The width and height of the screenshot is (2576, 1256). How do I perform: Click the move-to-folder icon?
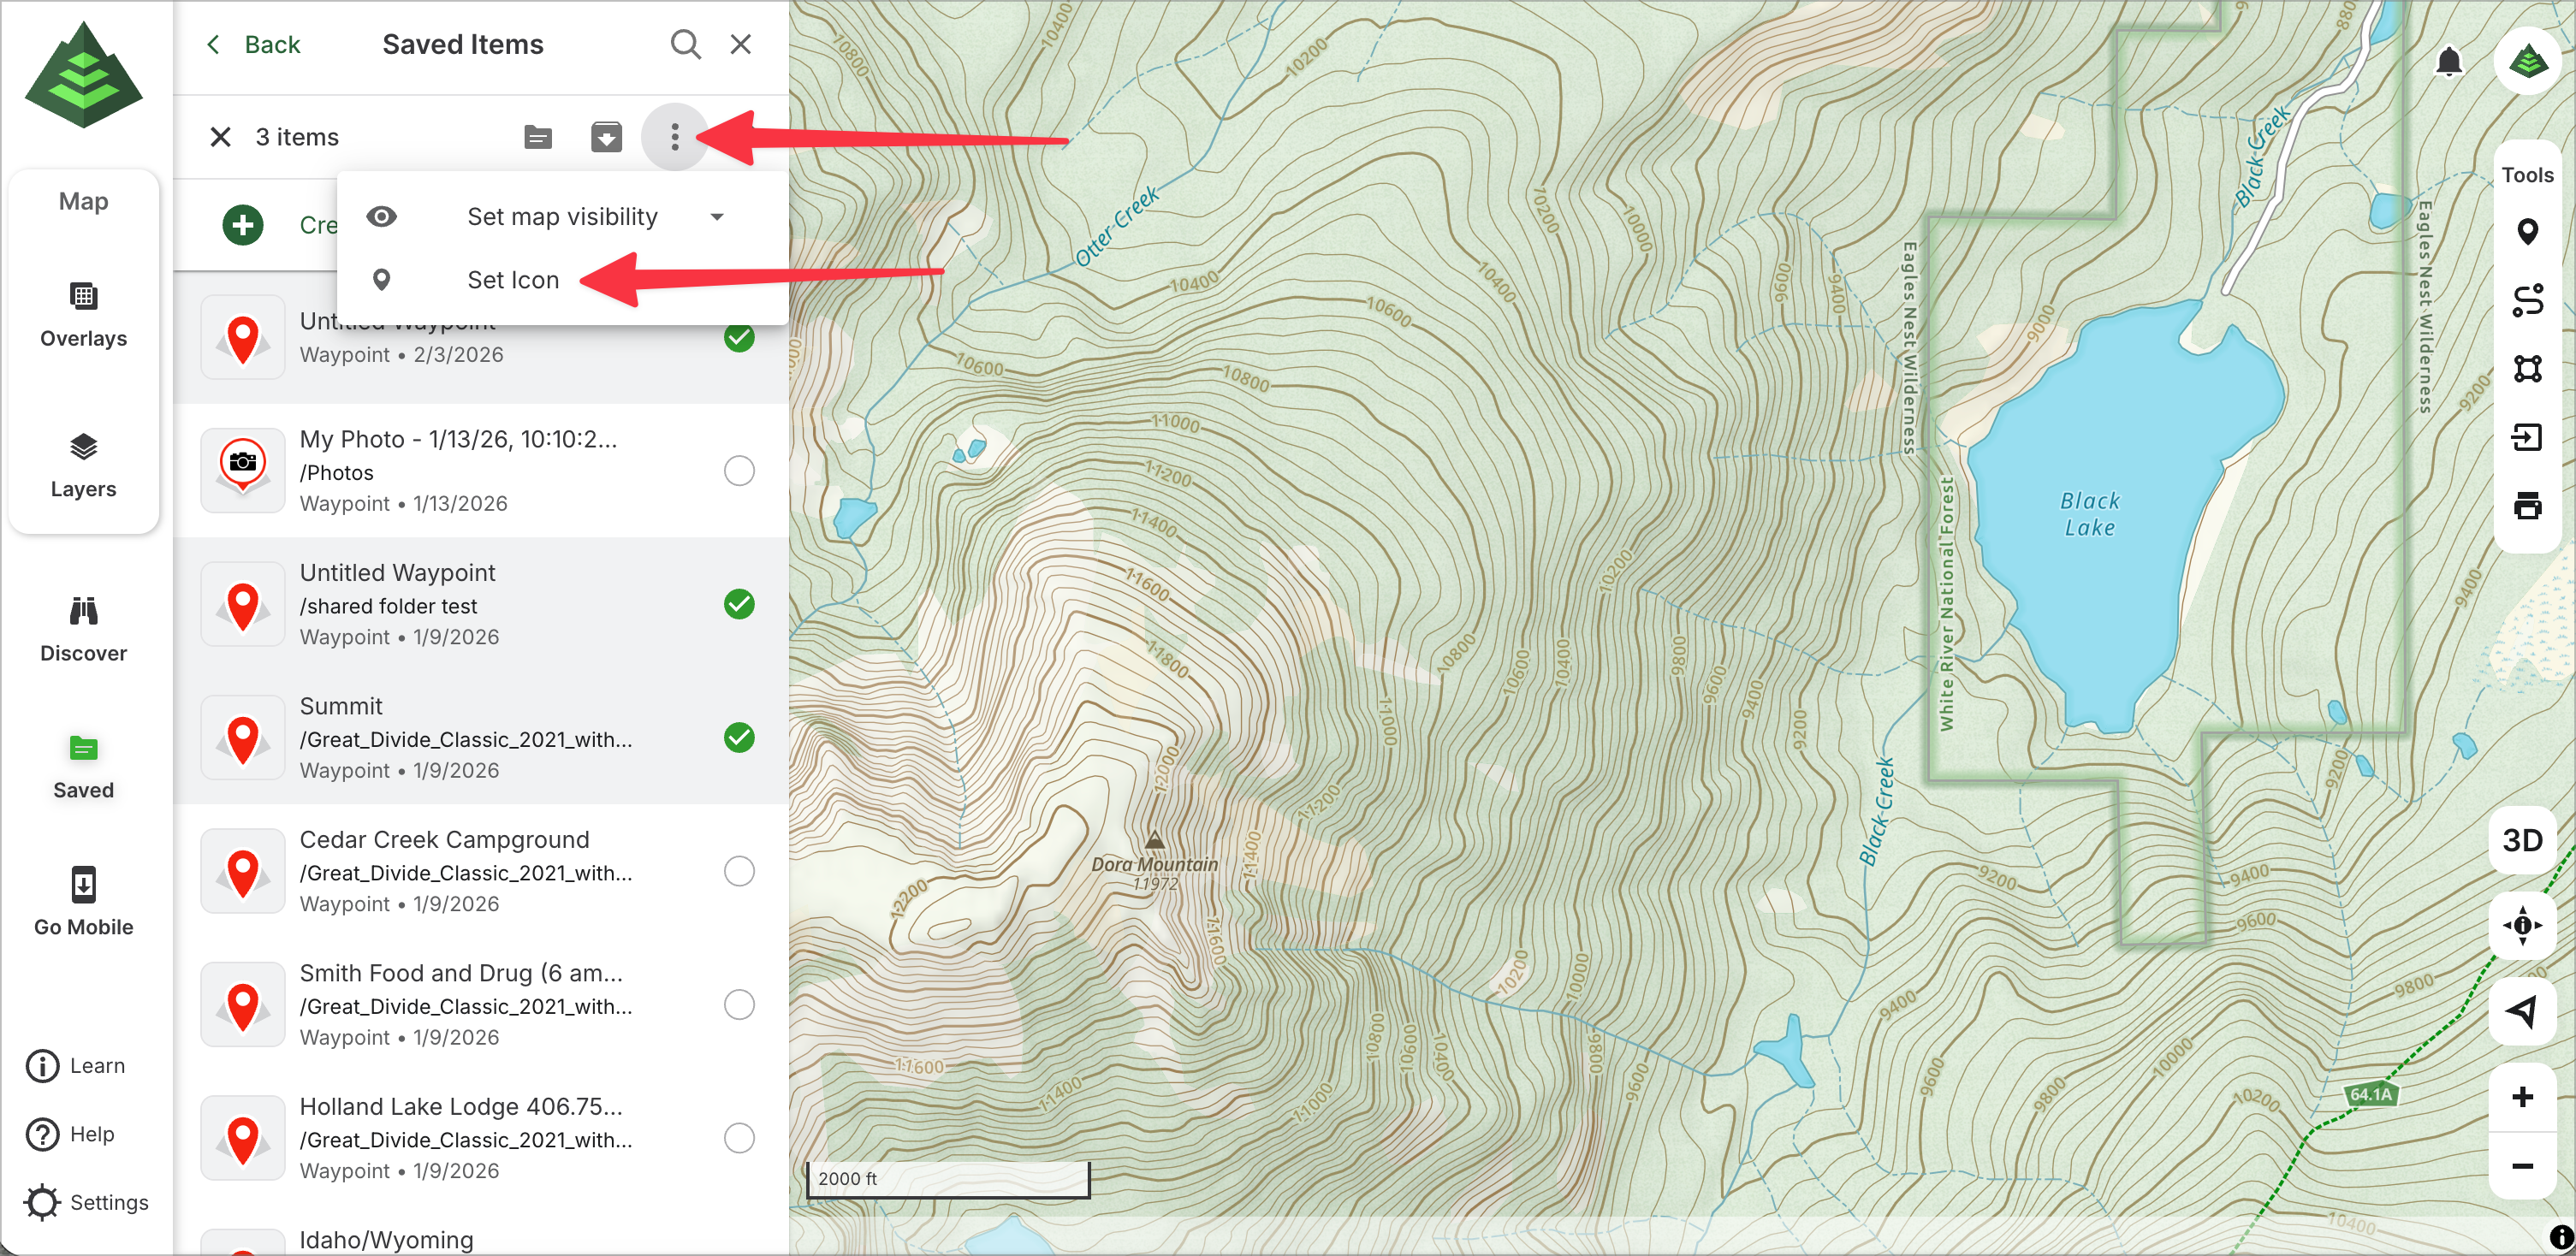(538, 137)
